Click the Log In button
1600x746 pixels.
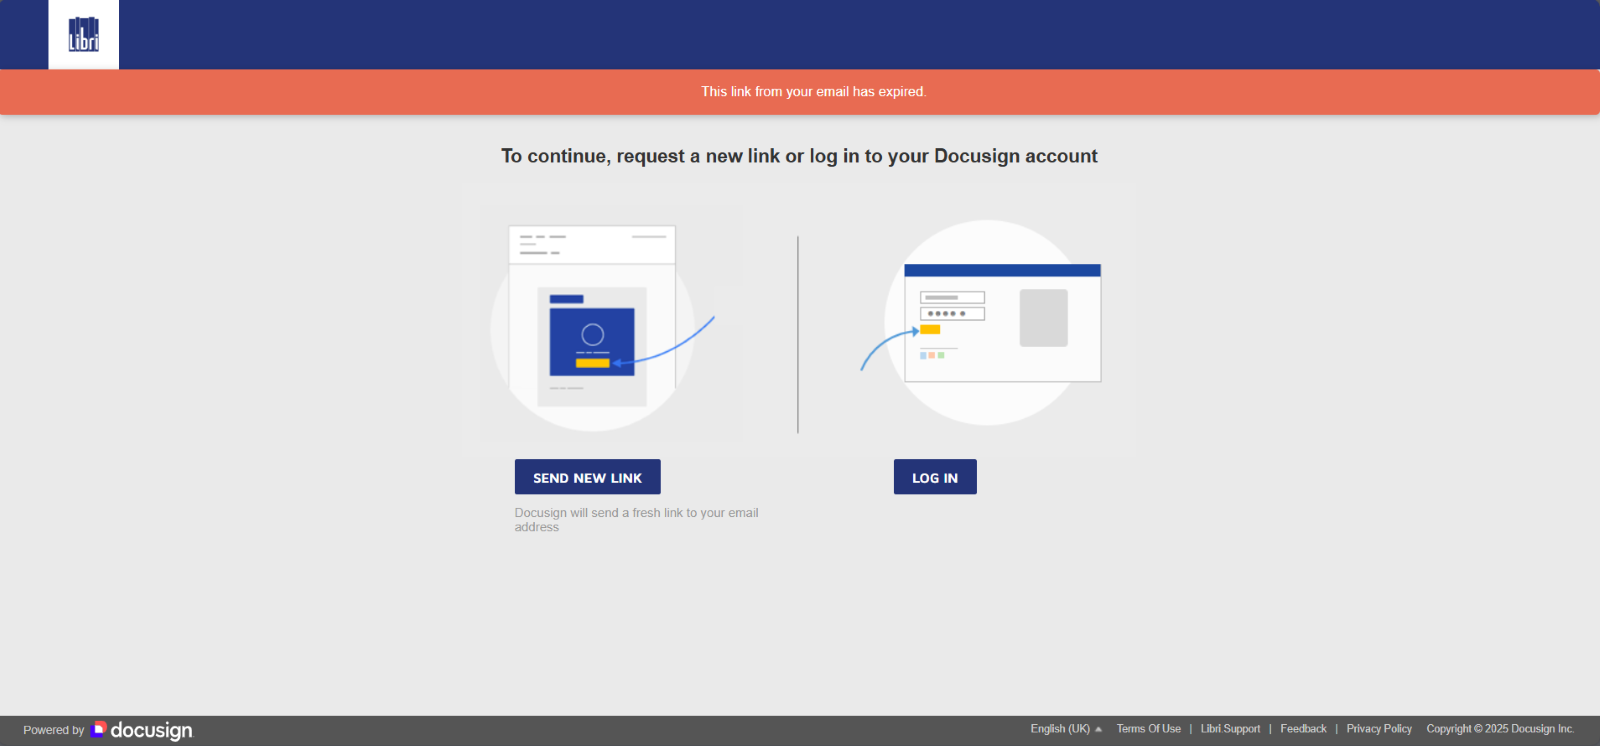pos(935,477)
